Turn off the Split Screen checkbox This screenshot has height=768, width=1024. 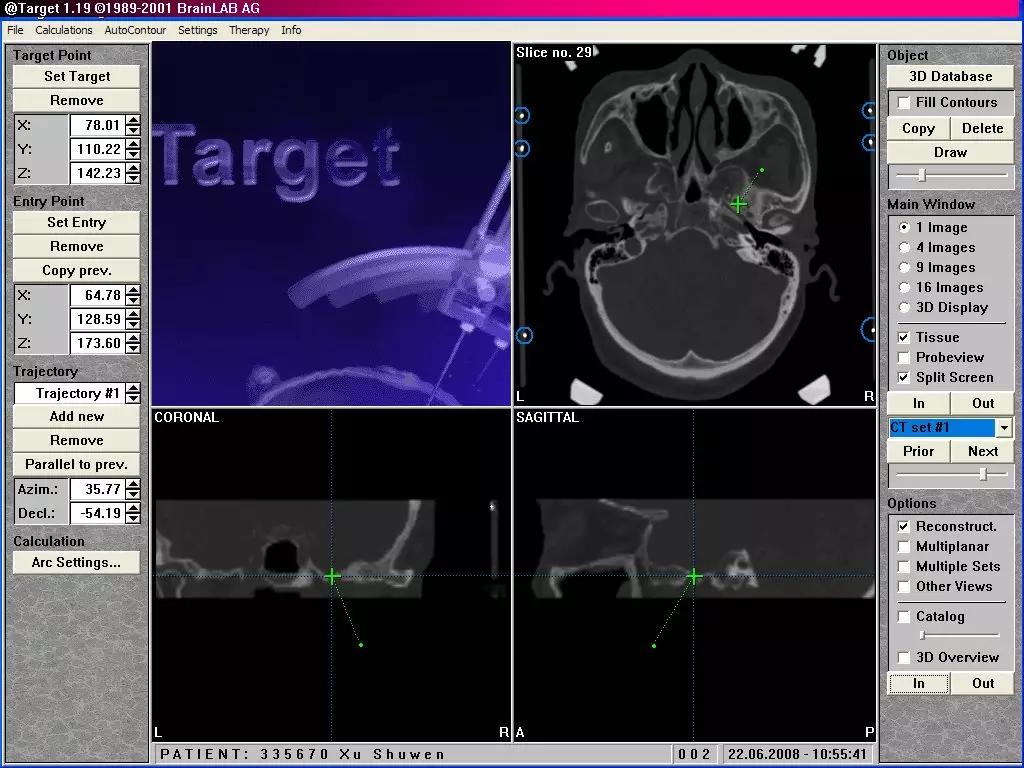click(x=904, y=378)
